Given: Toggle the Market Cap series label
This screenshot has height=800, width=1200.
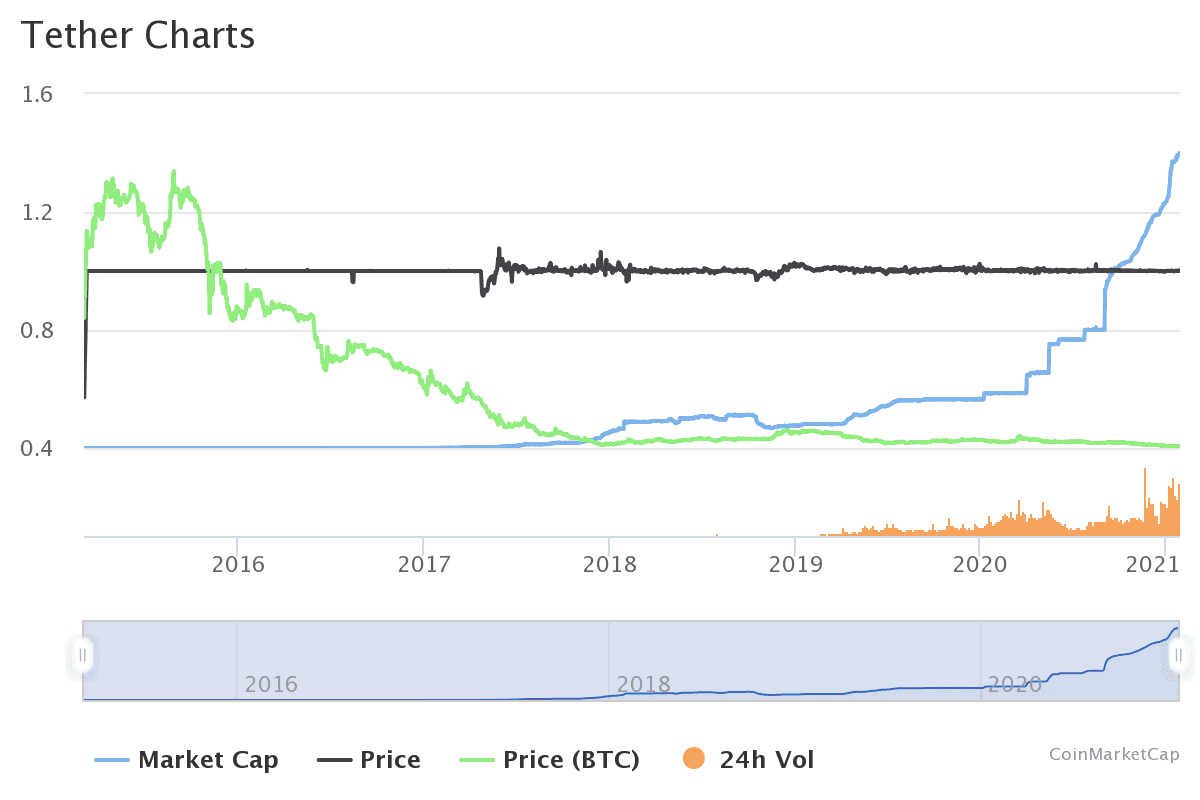Looking at the screenshot, I should pyautogui.click(x=208, y=760).
